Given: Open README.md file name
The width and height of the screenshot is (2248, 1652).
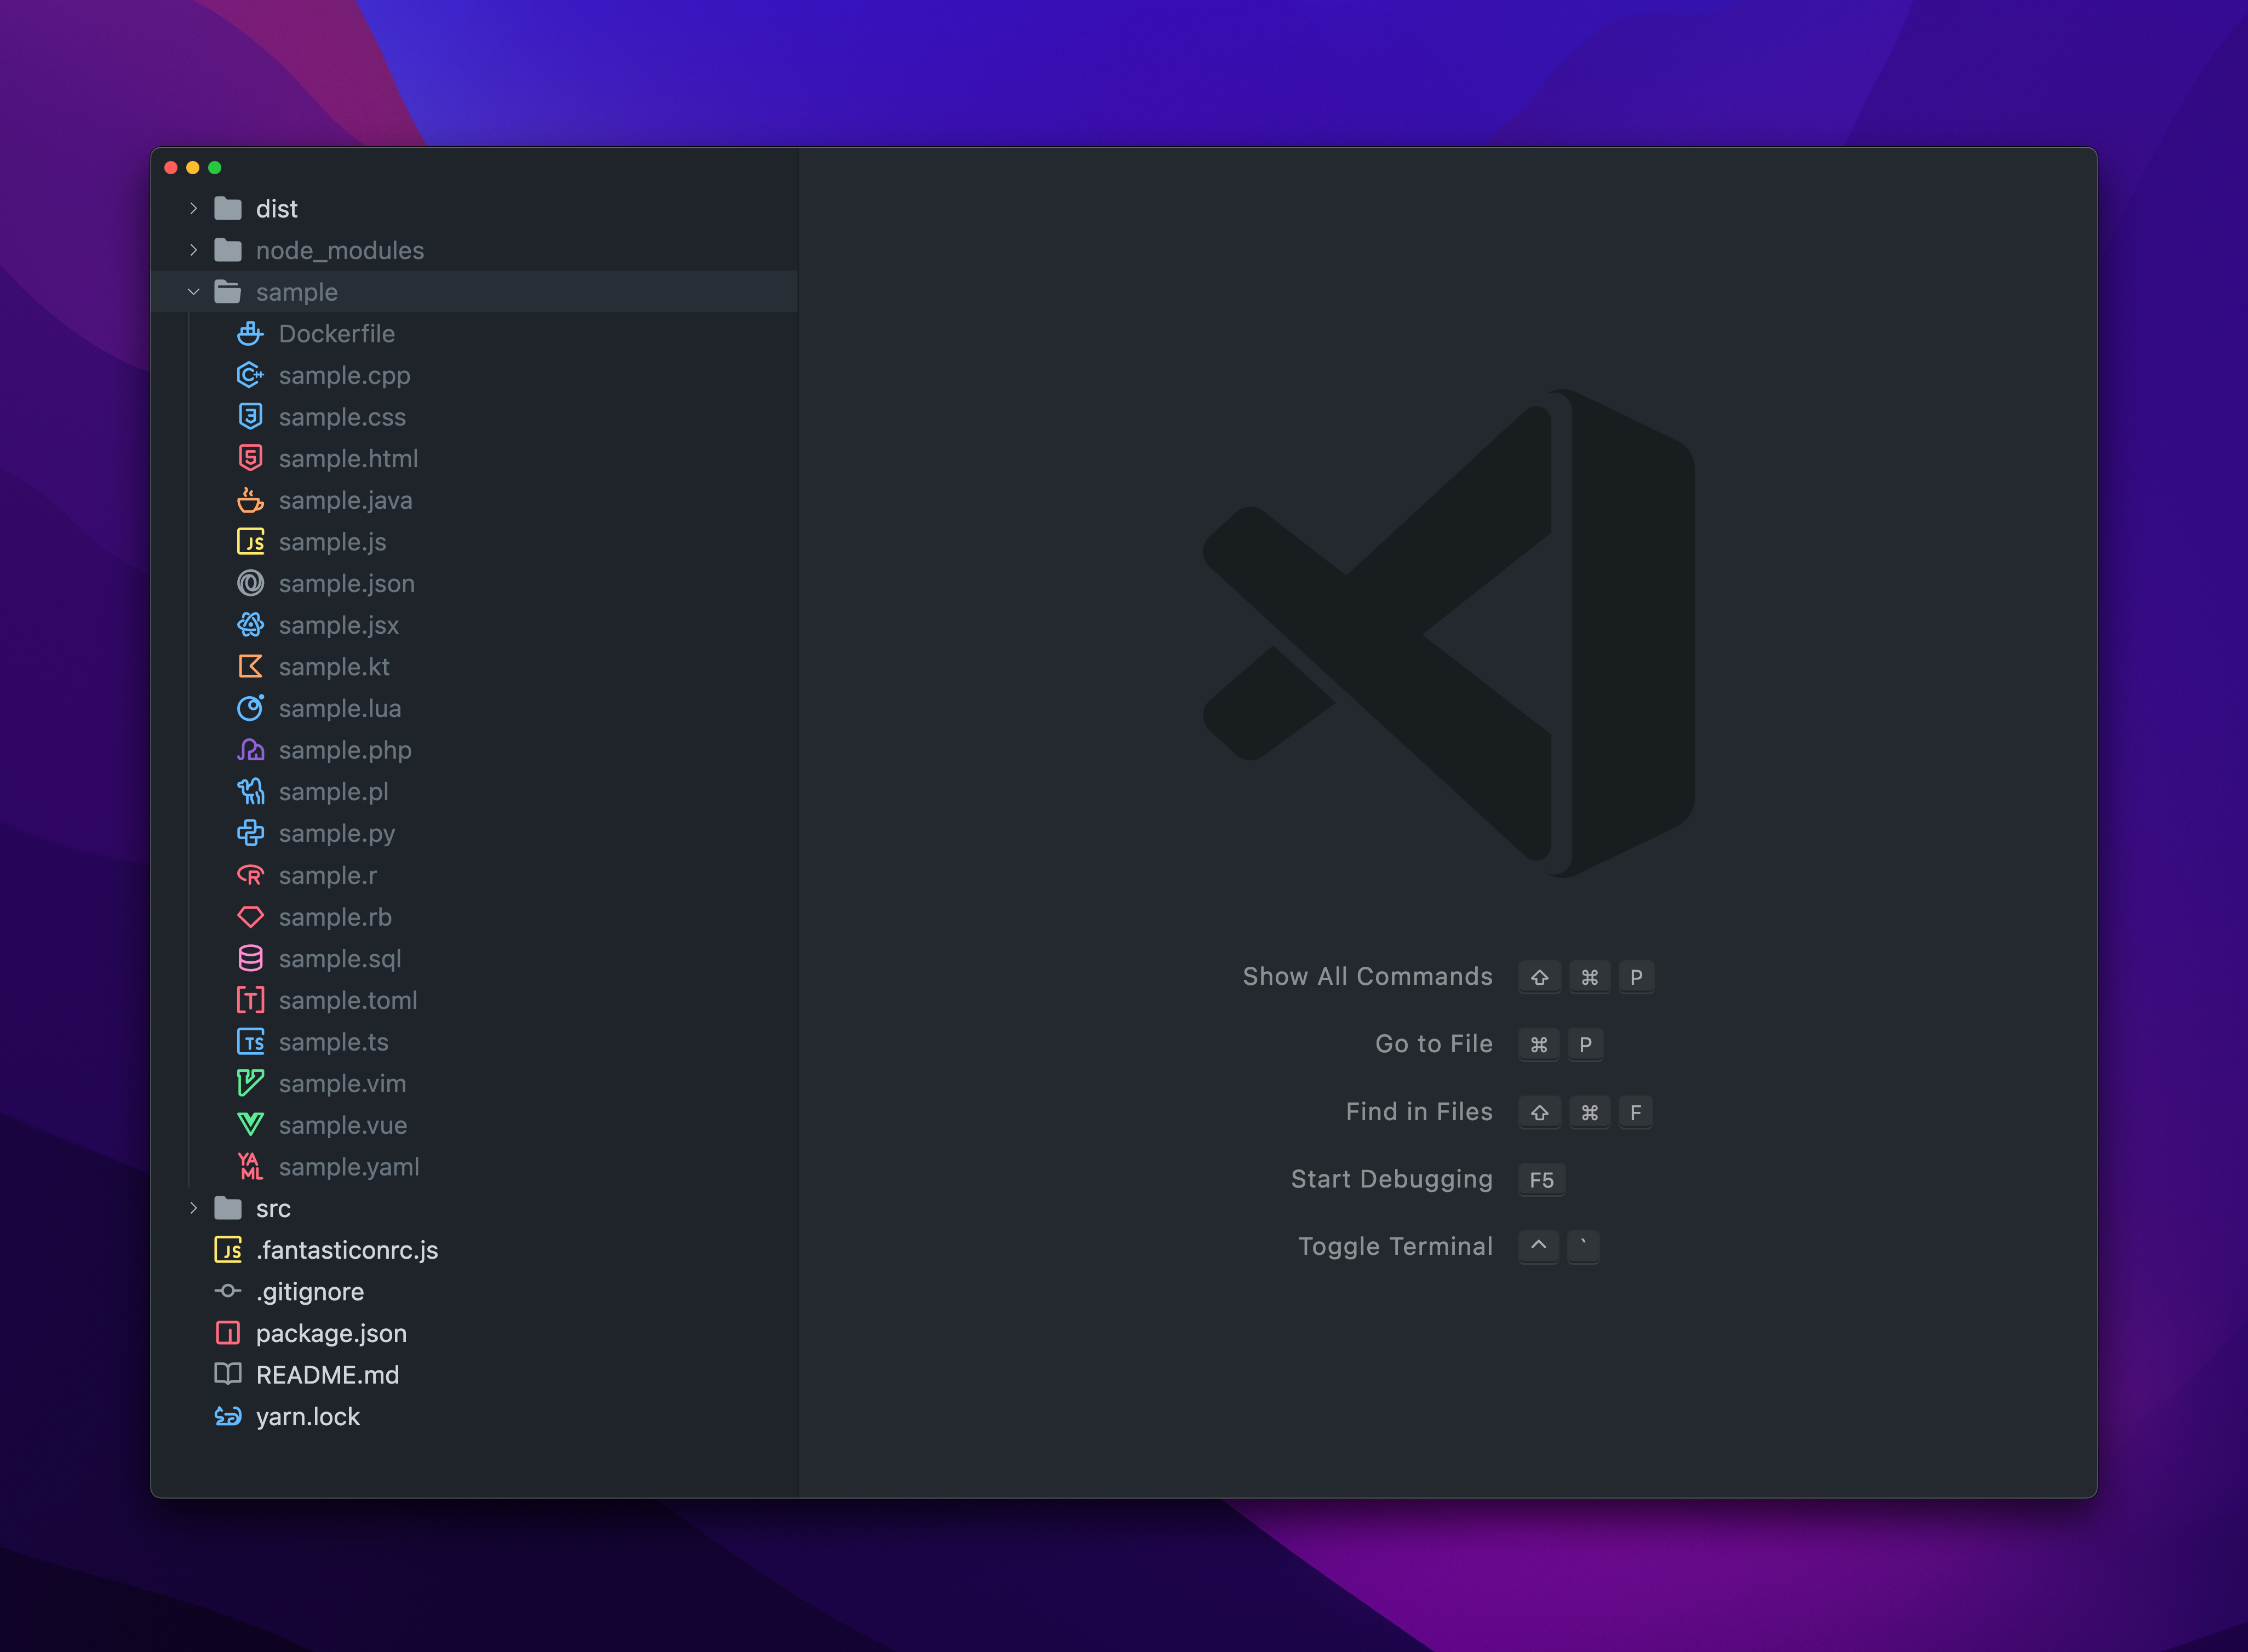Looking at the screenshot, I should click(x=328, y=1375).
